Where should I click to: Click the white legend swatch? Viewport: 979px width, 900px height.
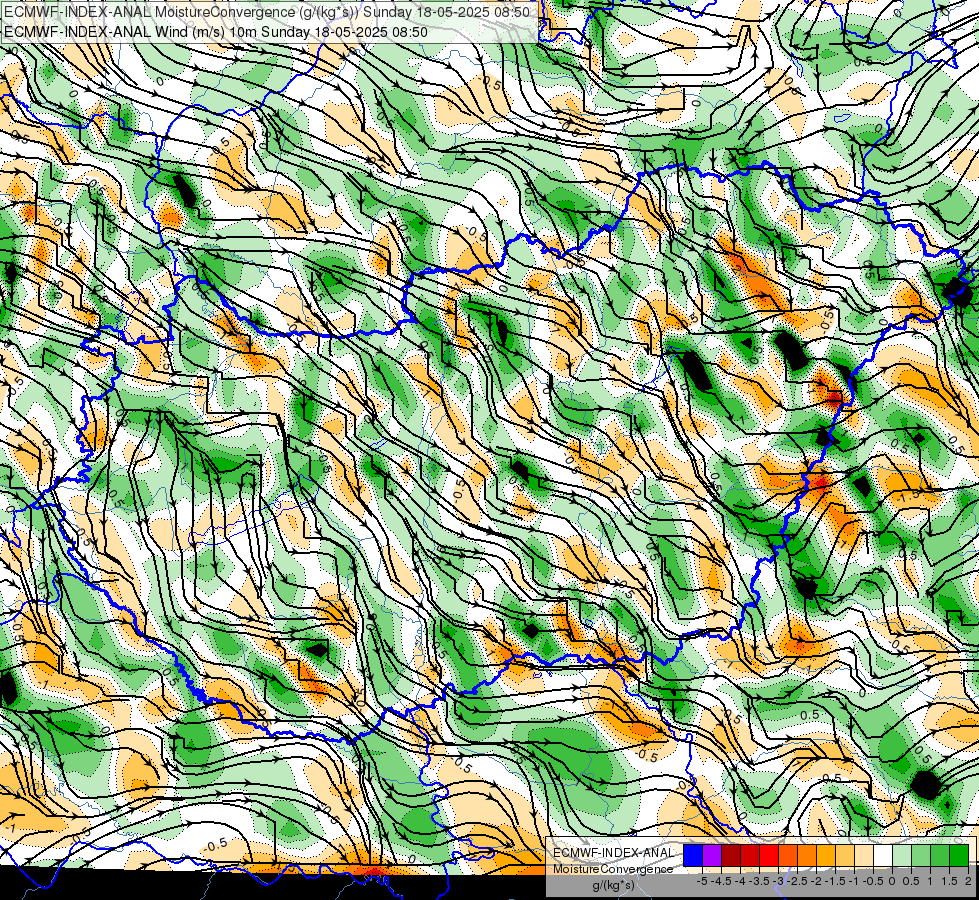point(883,856)
